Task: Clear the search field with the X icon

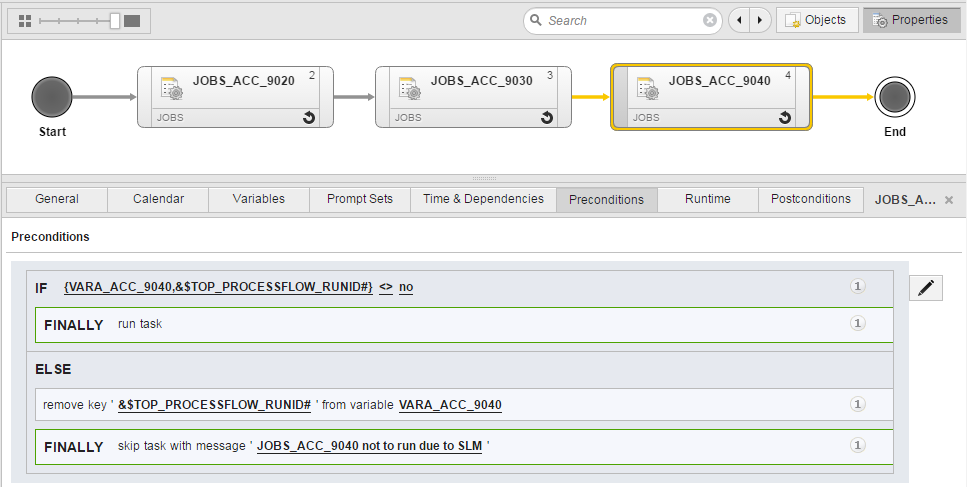Action: [709, 20]
